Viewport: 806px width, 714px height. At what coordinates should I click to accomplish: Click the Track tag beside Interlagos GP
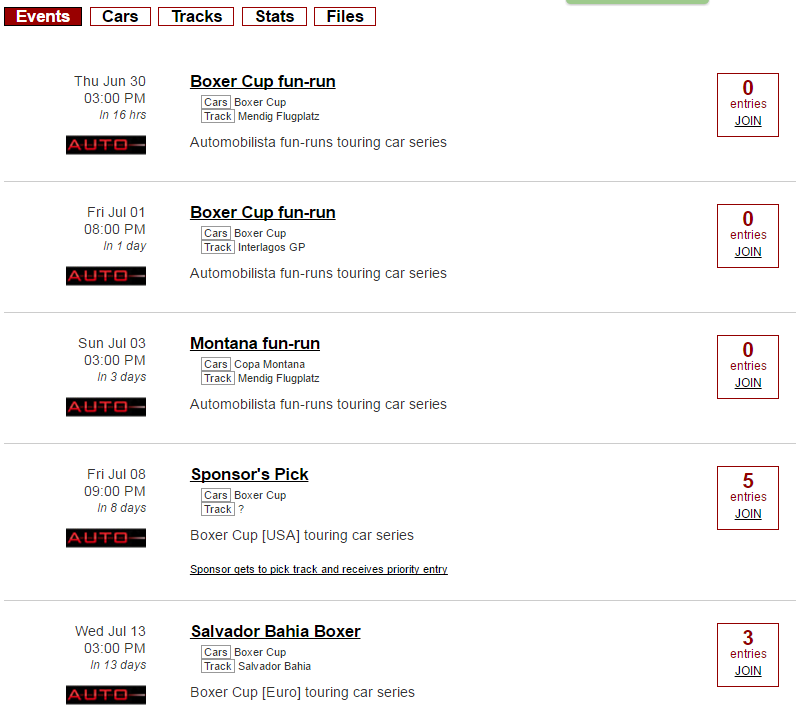point(218,247)
